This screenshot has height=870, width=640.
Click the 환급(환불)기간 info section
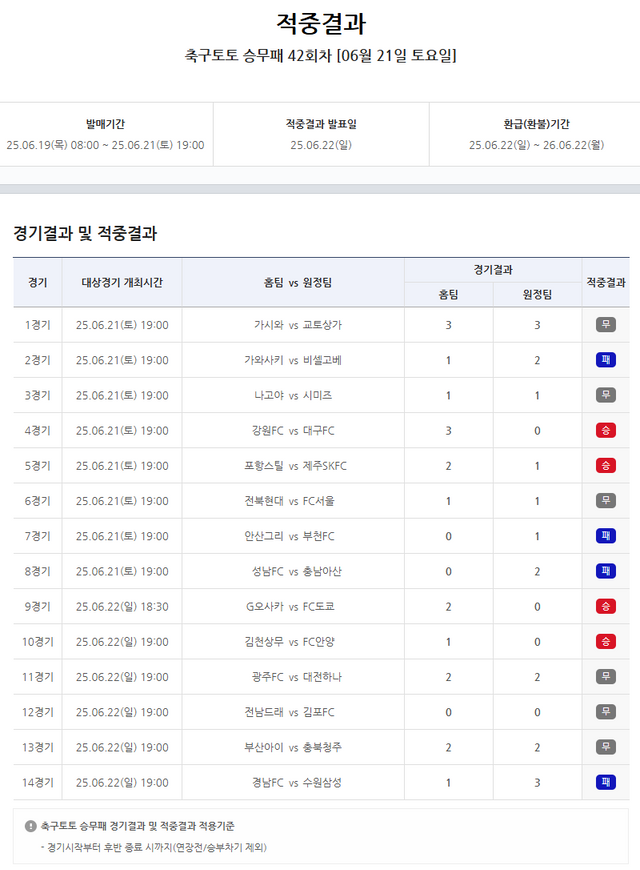[x=536, y=134]
